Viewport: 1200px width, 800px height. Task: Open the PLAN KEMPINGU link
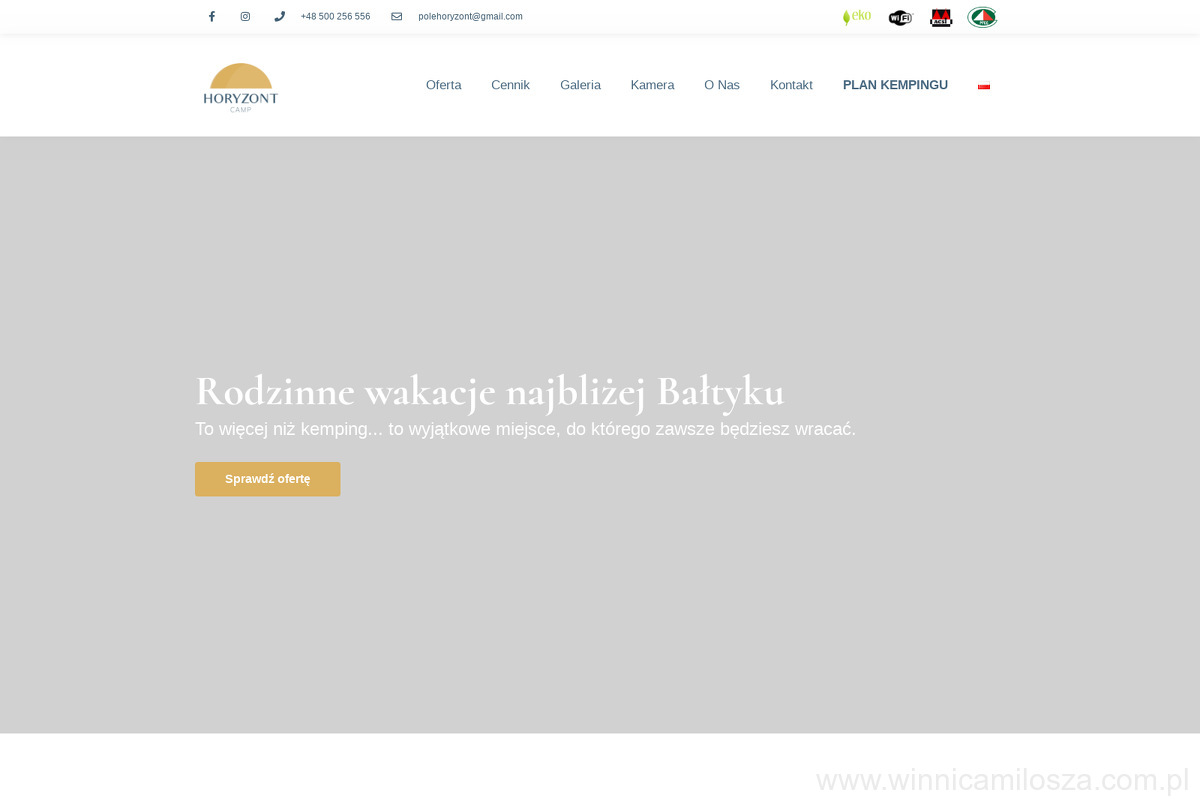pos(895,85)
